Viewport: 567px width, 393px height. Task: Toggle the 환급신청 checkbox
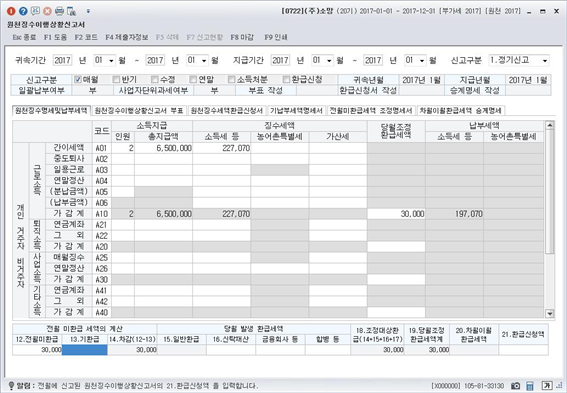click(x=286, y=80)
